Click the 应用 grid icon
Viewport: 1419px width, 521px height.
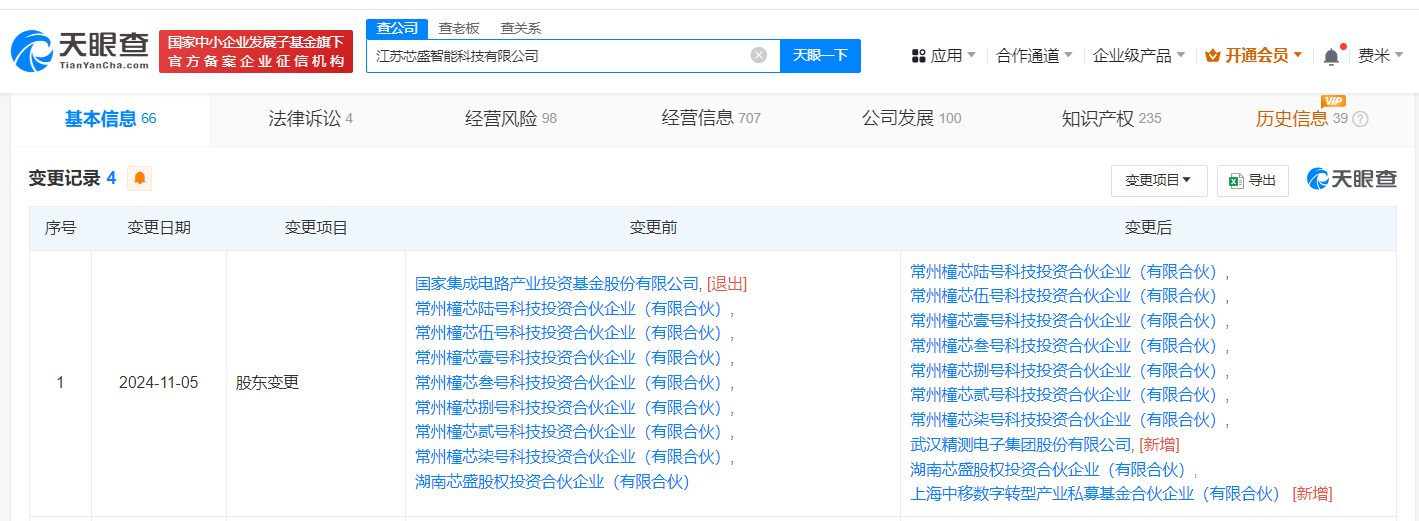tap(919, 56)
